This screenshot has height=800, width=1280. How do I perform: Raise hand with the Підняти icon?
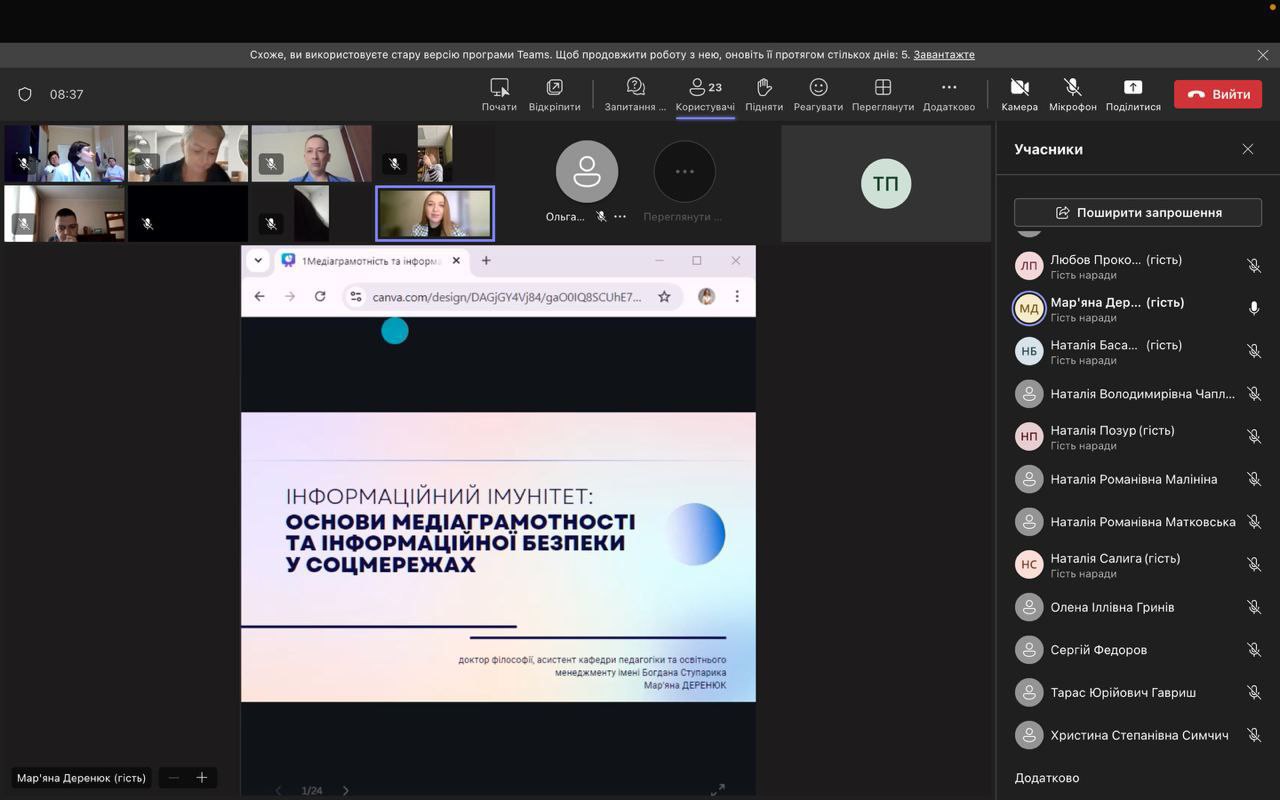click(764, 88)
